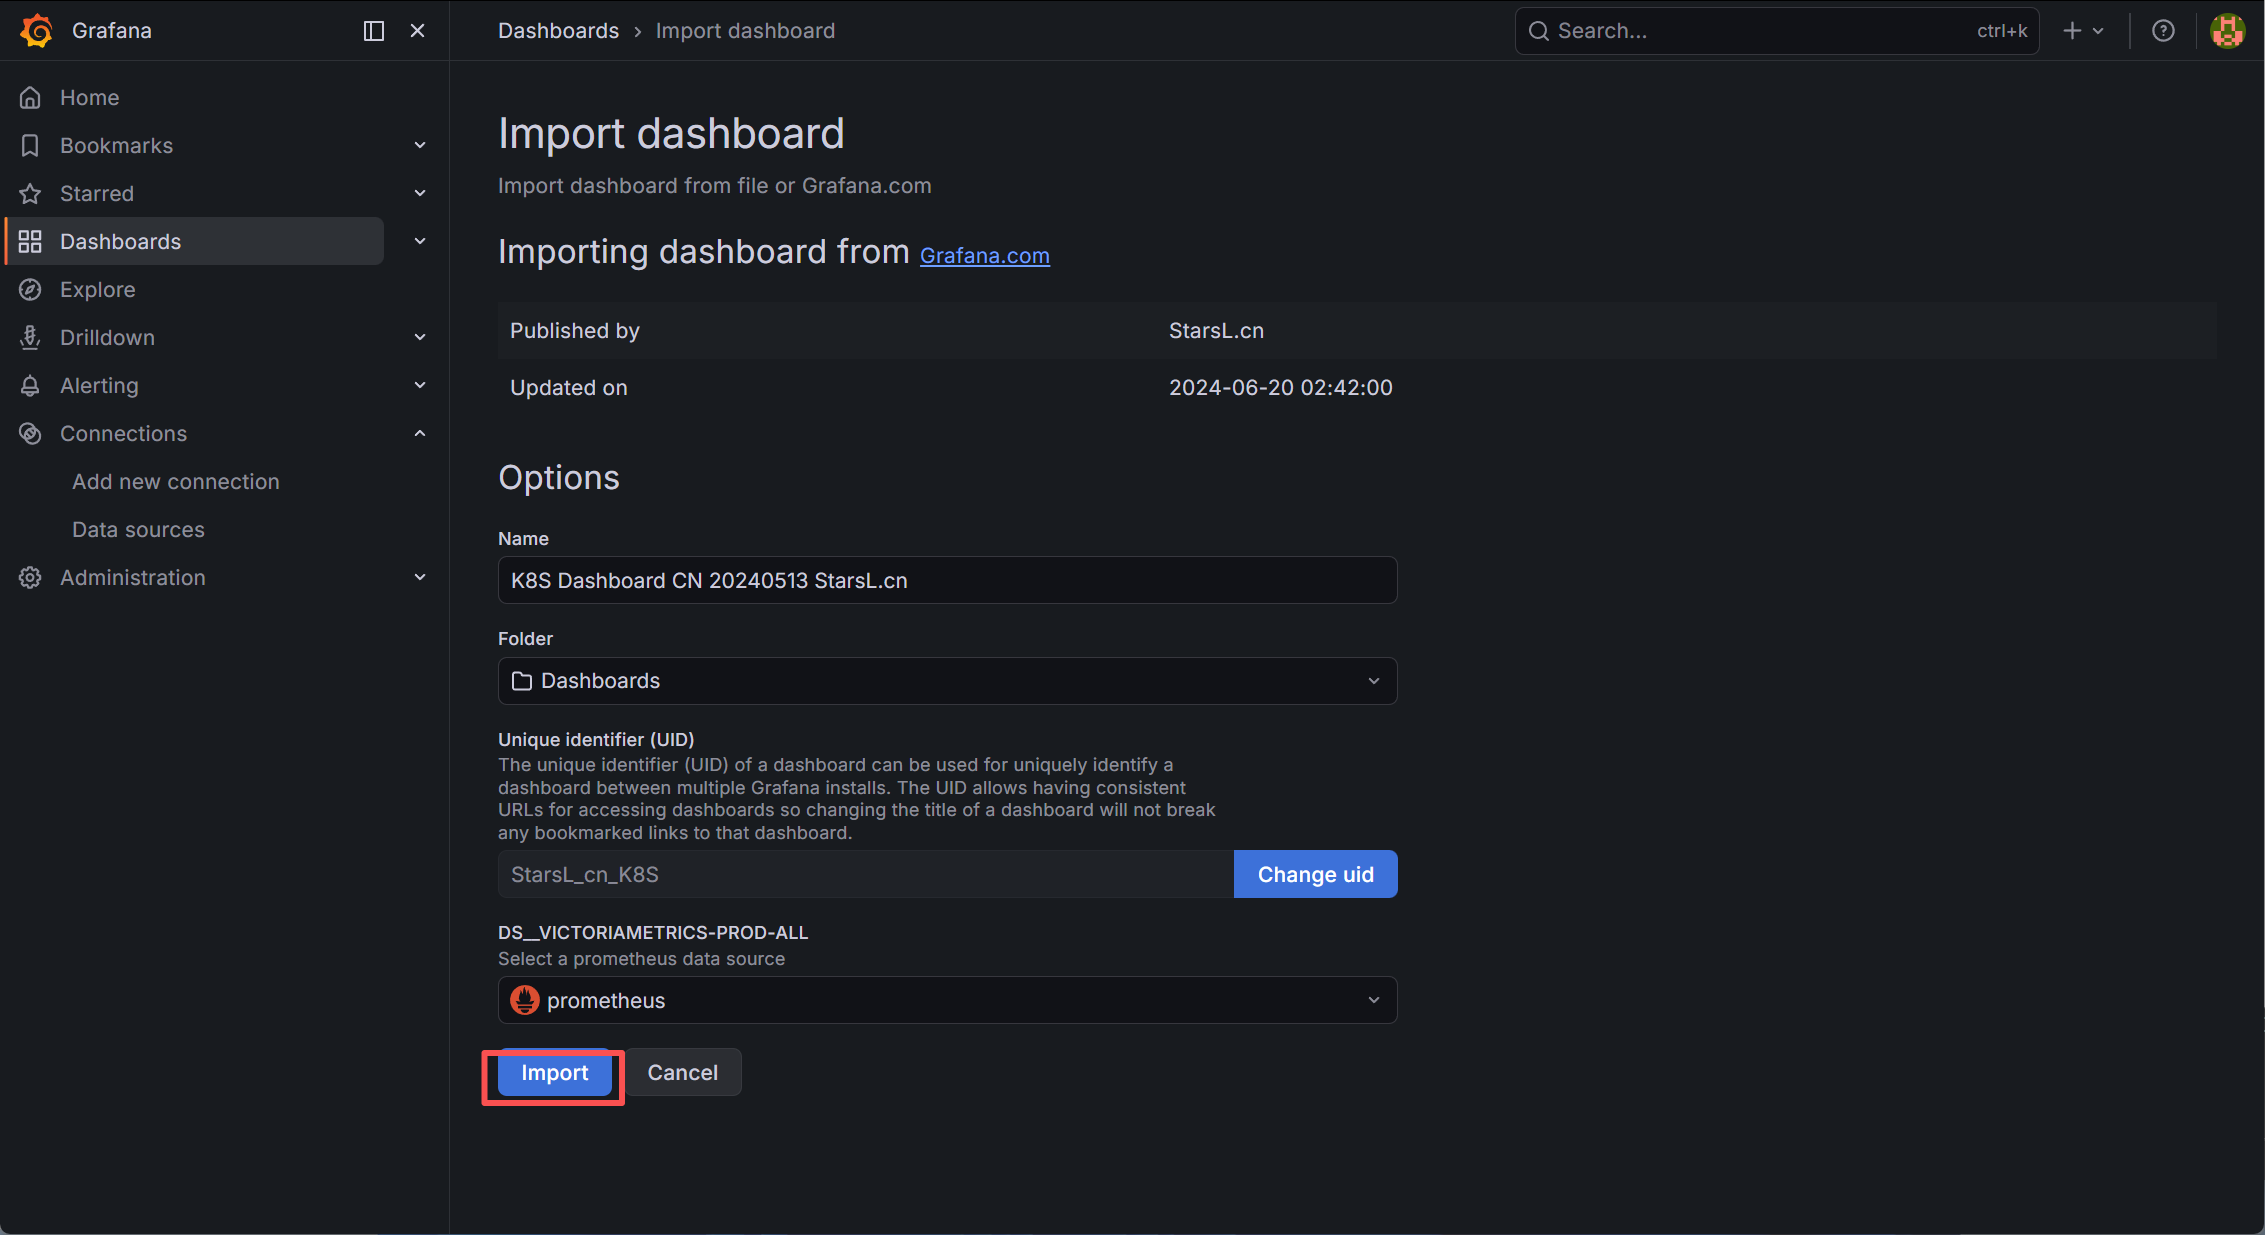Open Explore from the sidebar
Viewport: 2265px width, 1235px height.
[x=98, y=290]
